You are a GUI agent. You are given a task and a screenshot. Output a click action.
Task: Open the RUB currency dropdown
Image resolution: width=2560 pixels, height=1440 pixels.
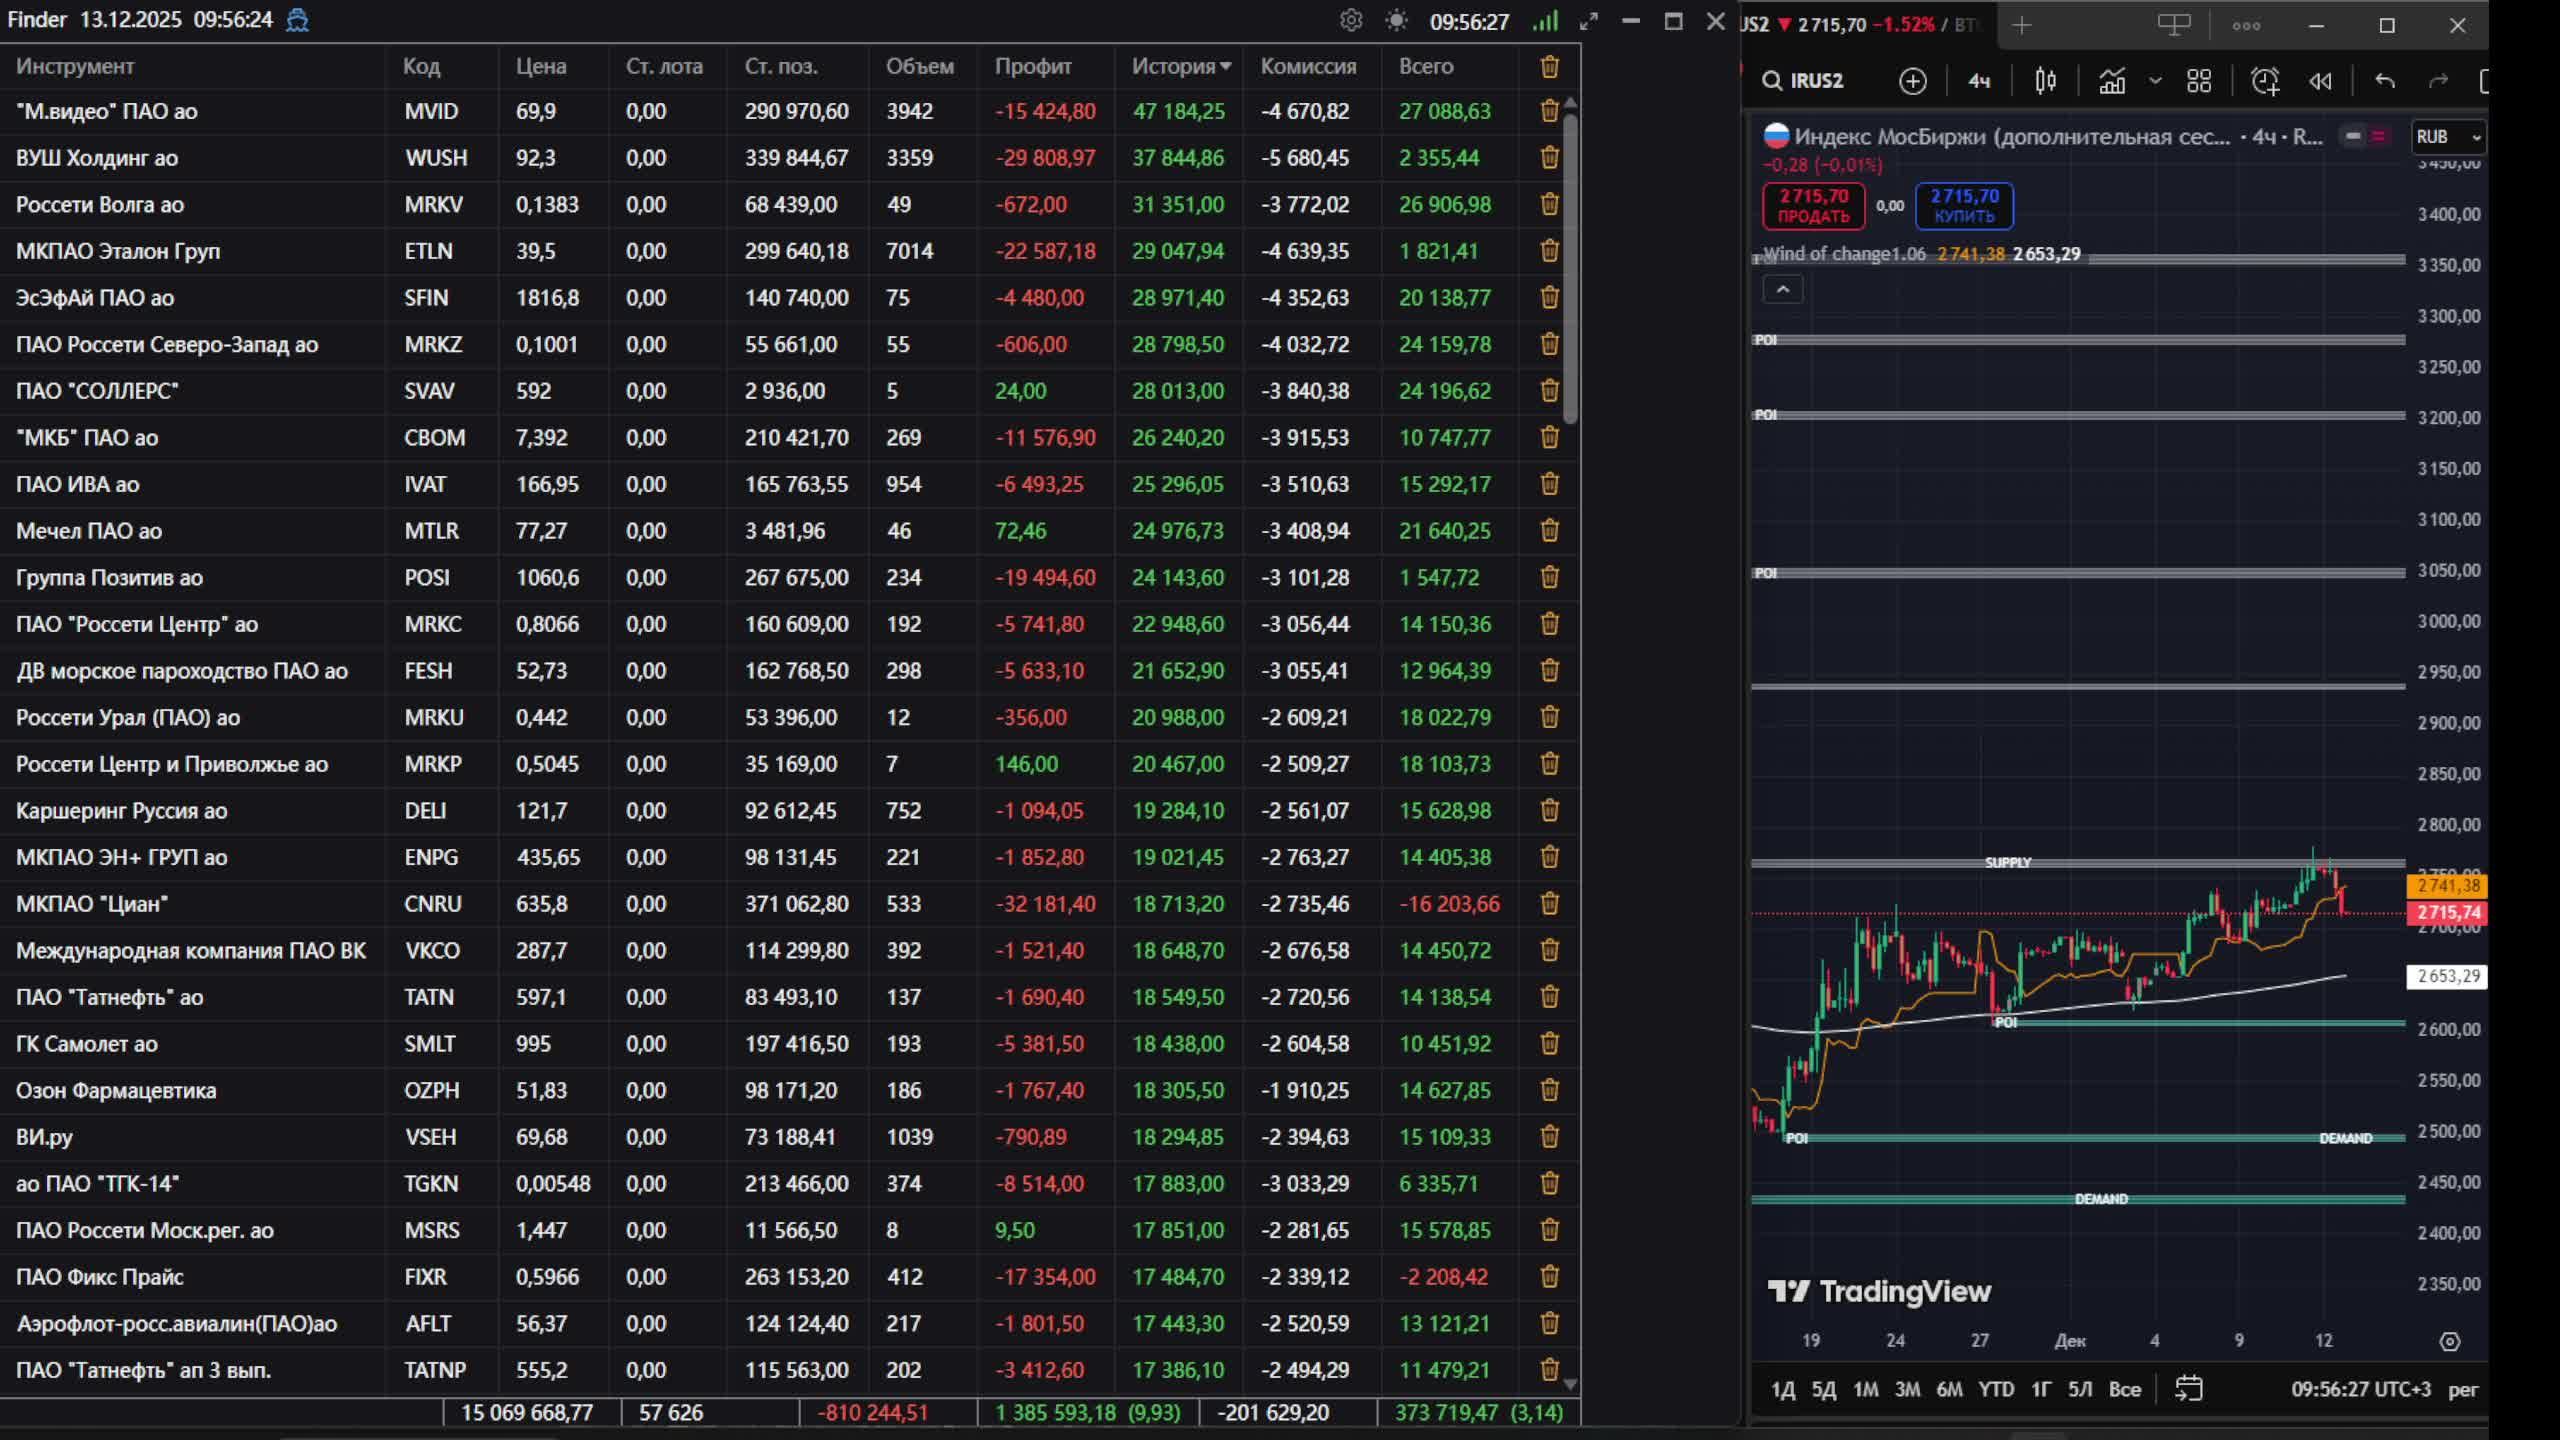point(2447,137)
